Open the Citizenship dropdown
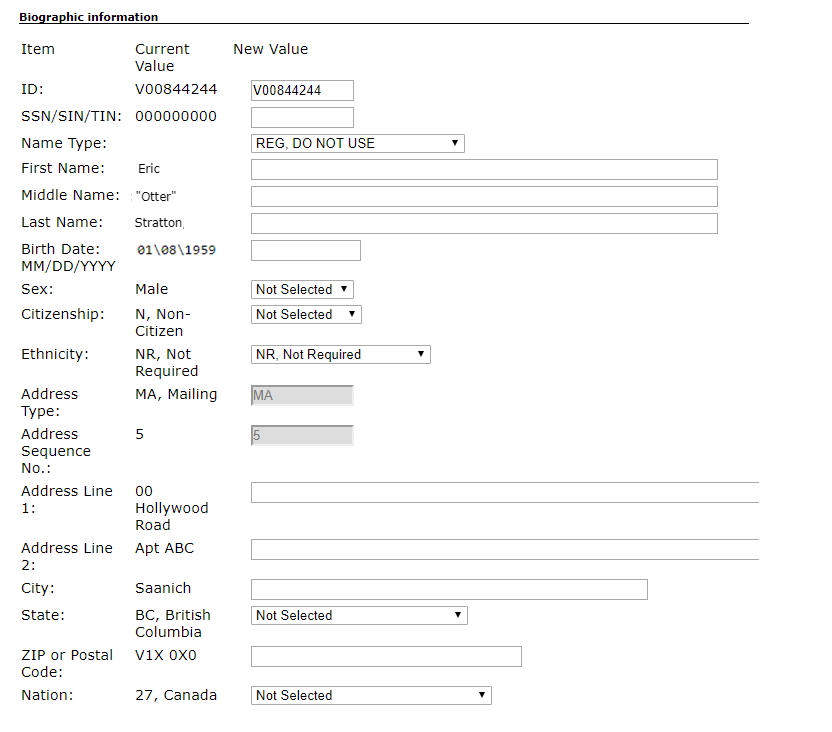832x732 pixels. (x=305, y=314)
